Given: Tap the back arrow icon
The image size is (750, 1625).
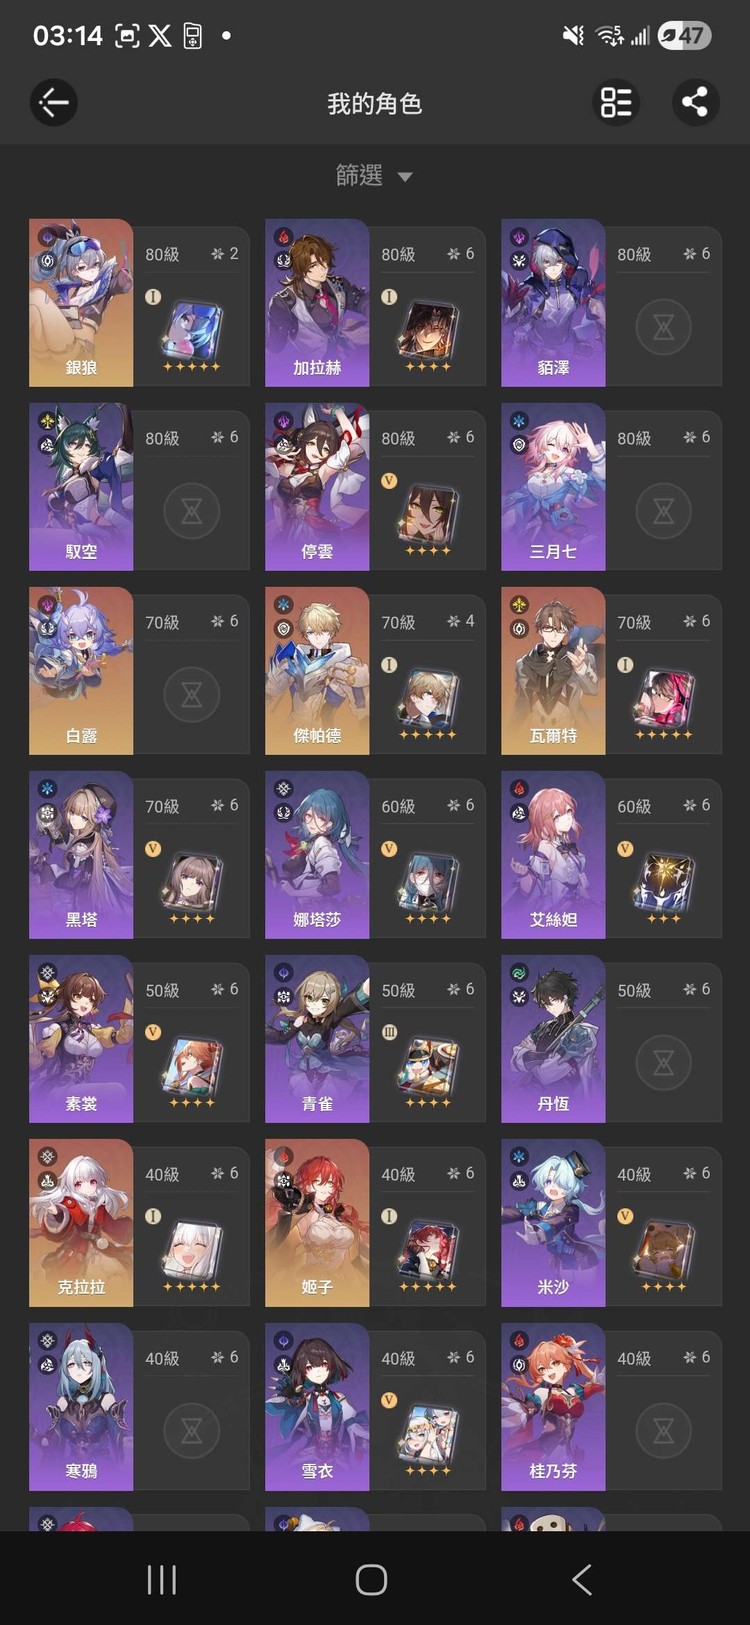Looking at the screenshot, I should coord(54,102).
